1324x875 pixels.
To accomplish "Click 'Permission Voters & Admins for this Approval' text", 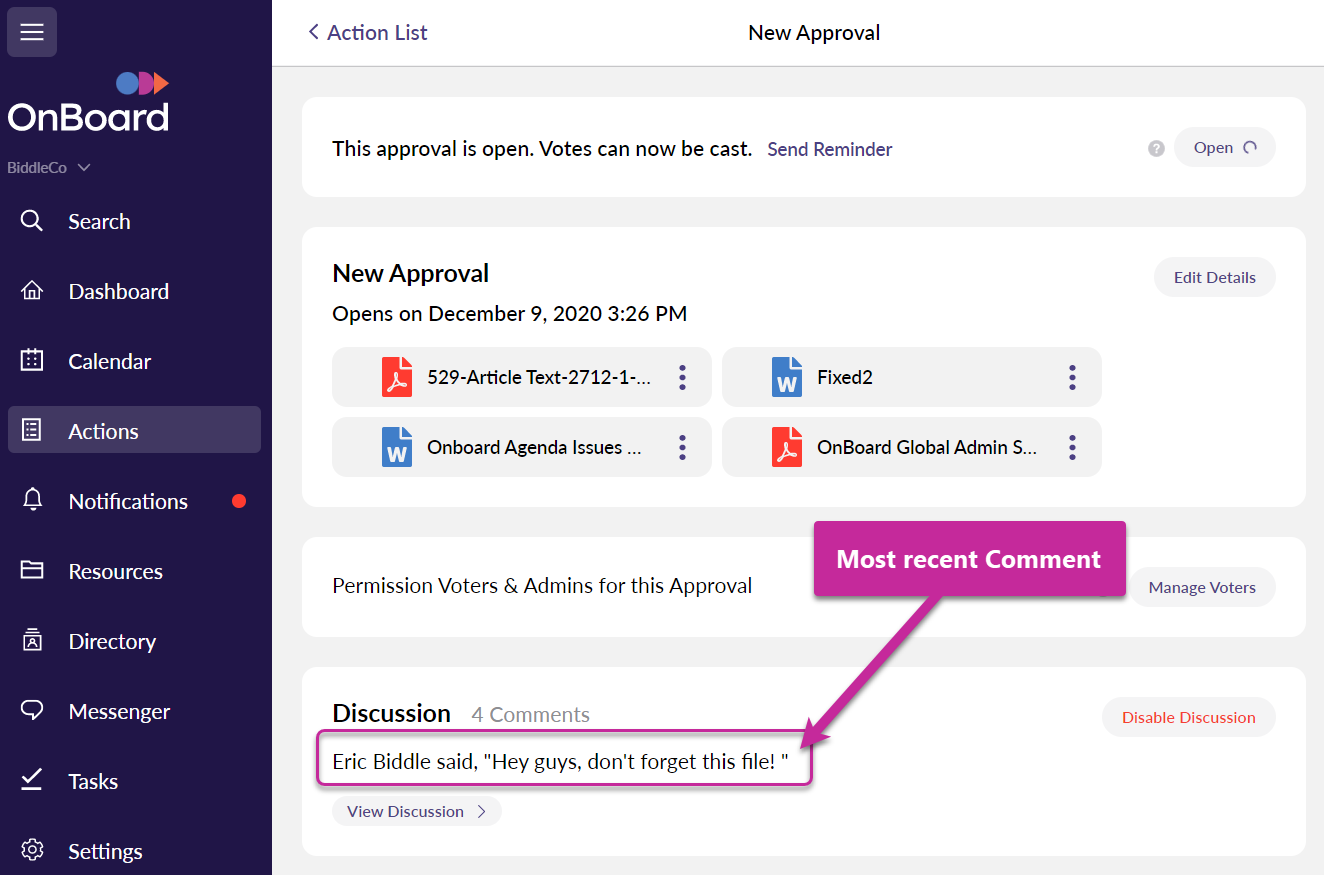I will coord(542,586).
